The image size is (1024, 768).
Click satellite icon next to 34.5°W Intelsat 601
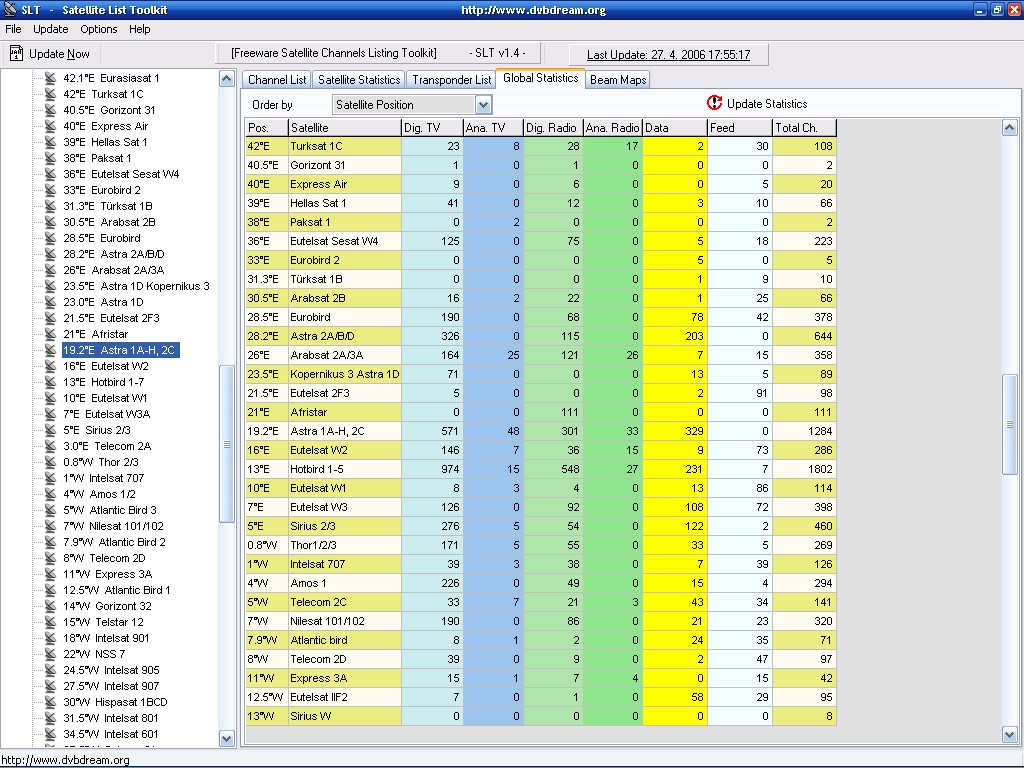point(50,734)
